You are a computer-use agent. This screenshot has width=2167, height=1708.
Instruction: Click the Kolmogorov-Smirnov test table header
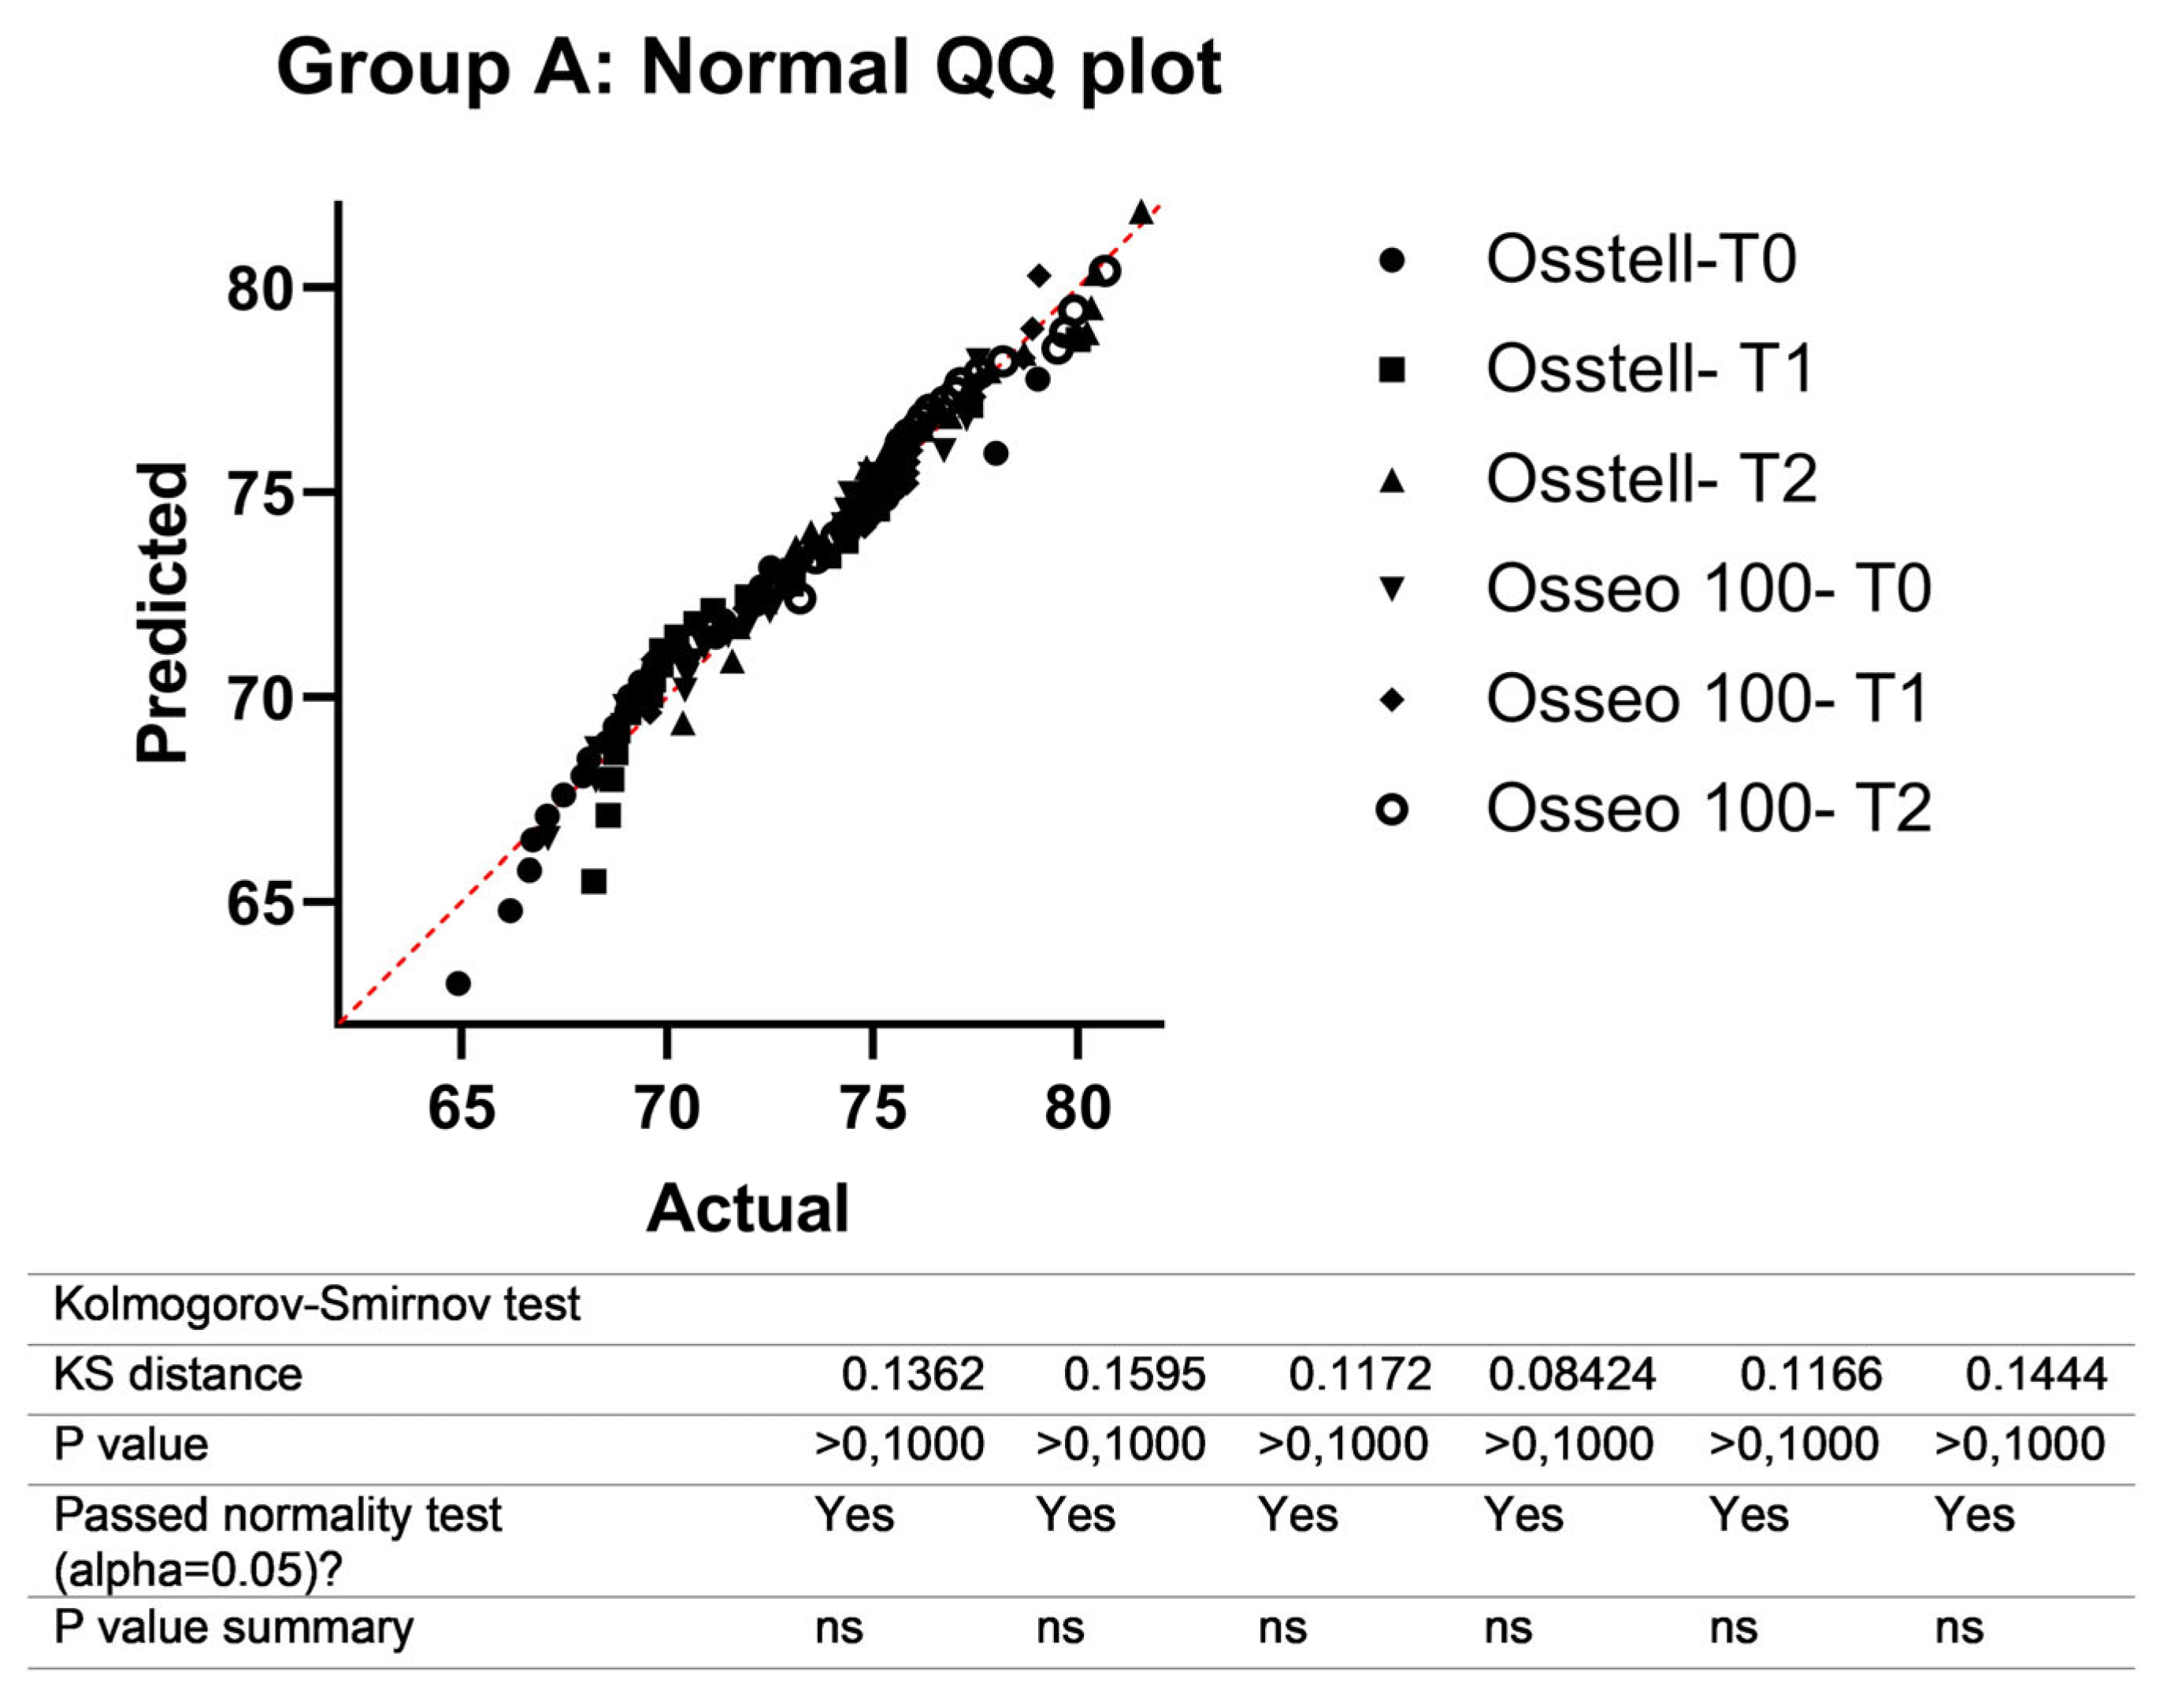point(317,1305)
